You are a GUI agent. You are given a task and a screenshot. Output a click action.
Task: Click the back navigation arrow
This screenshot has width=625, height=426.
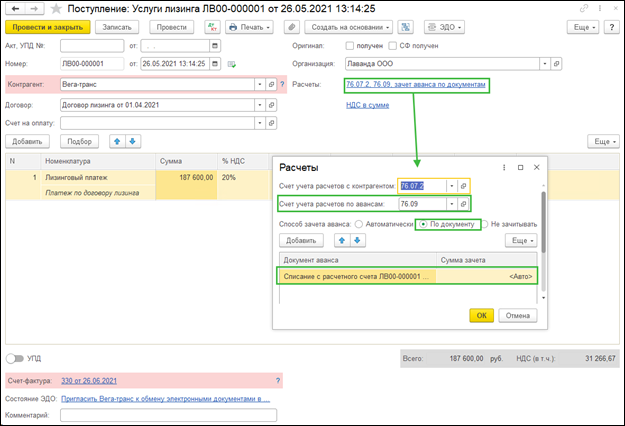pyautogui.click(x=16, y=8)
